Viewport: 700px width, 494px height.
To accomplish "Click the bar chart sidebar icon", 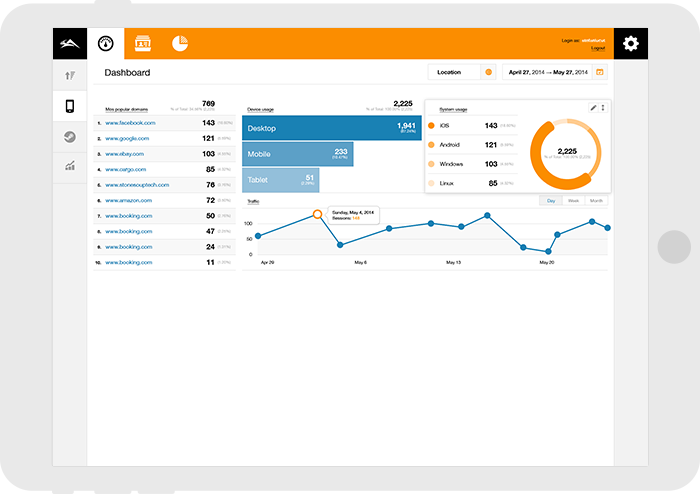I will pos(69,166).
